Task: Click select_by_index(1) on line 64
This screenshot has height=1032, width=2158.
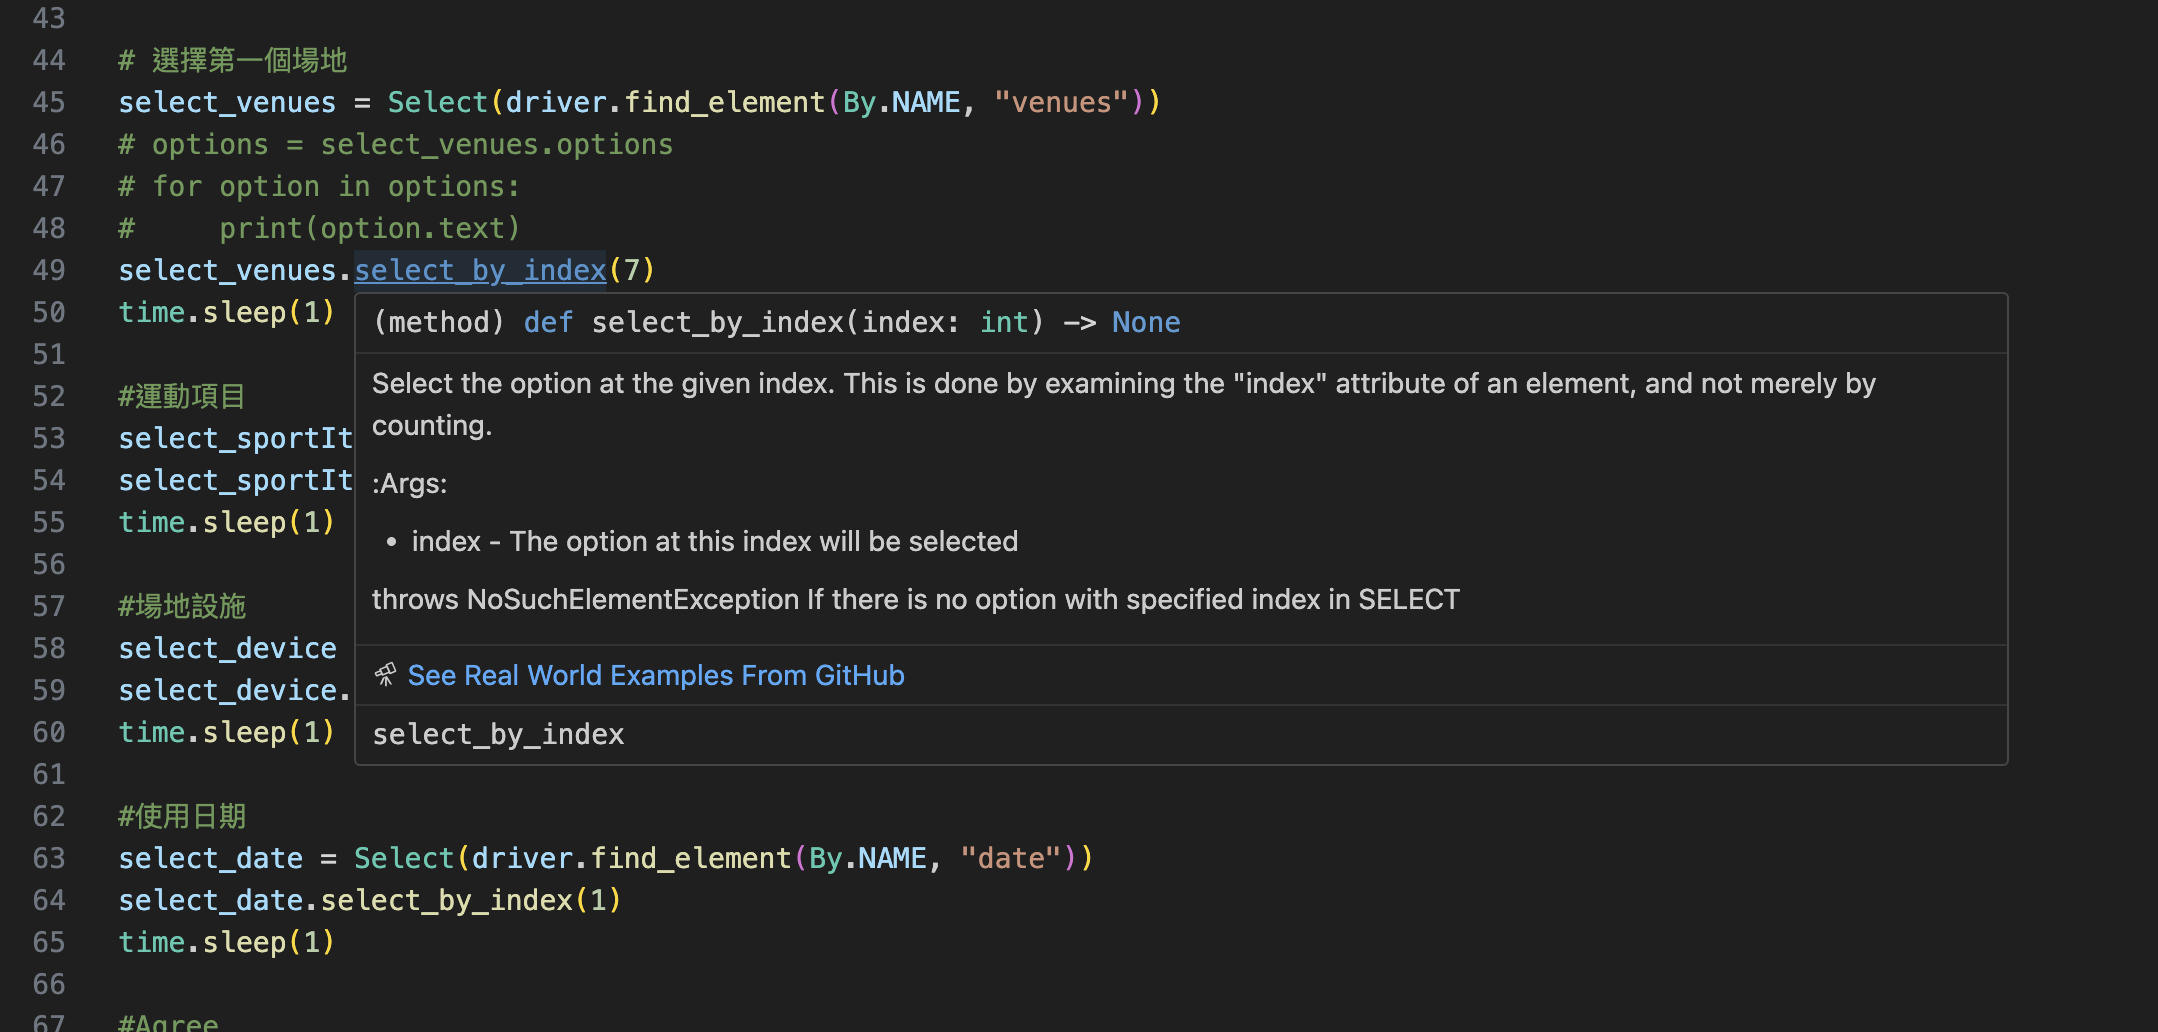Action: [x=471, y=900]
